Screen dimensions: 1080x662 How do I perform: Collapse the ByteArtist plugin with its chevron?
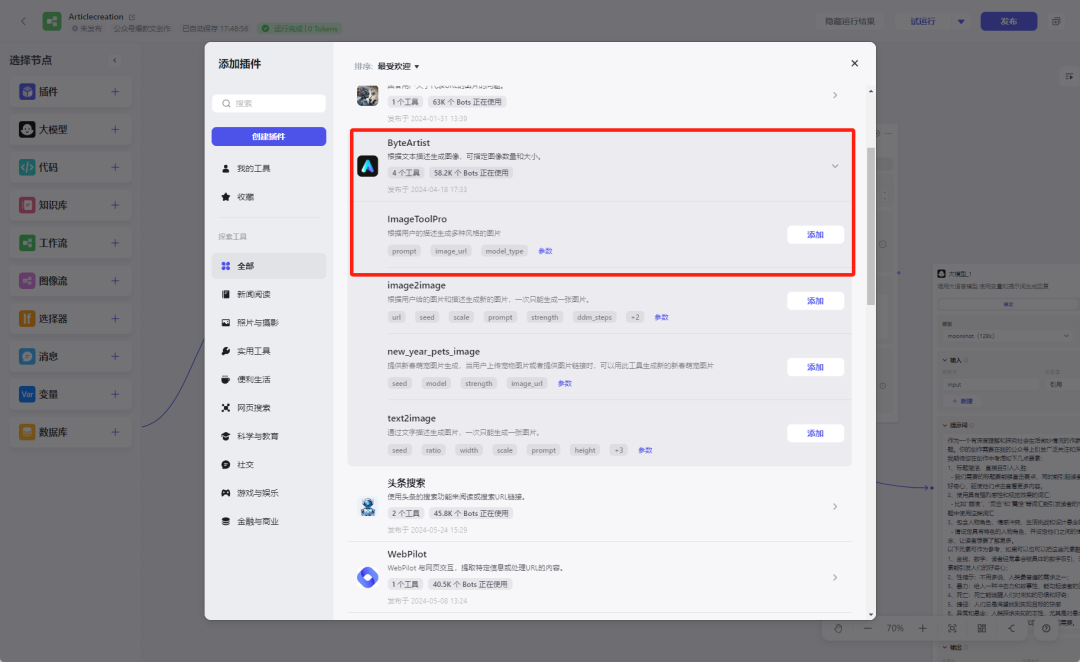(x=835, y=166)
